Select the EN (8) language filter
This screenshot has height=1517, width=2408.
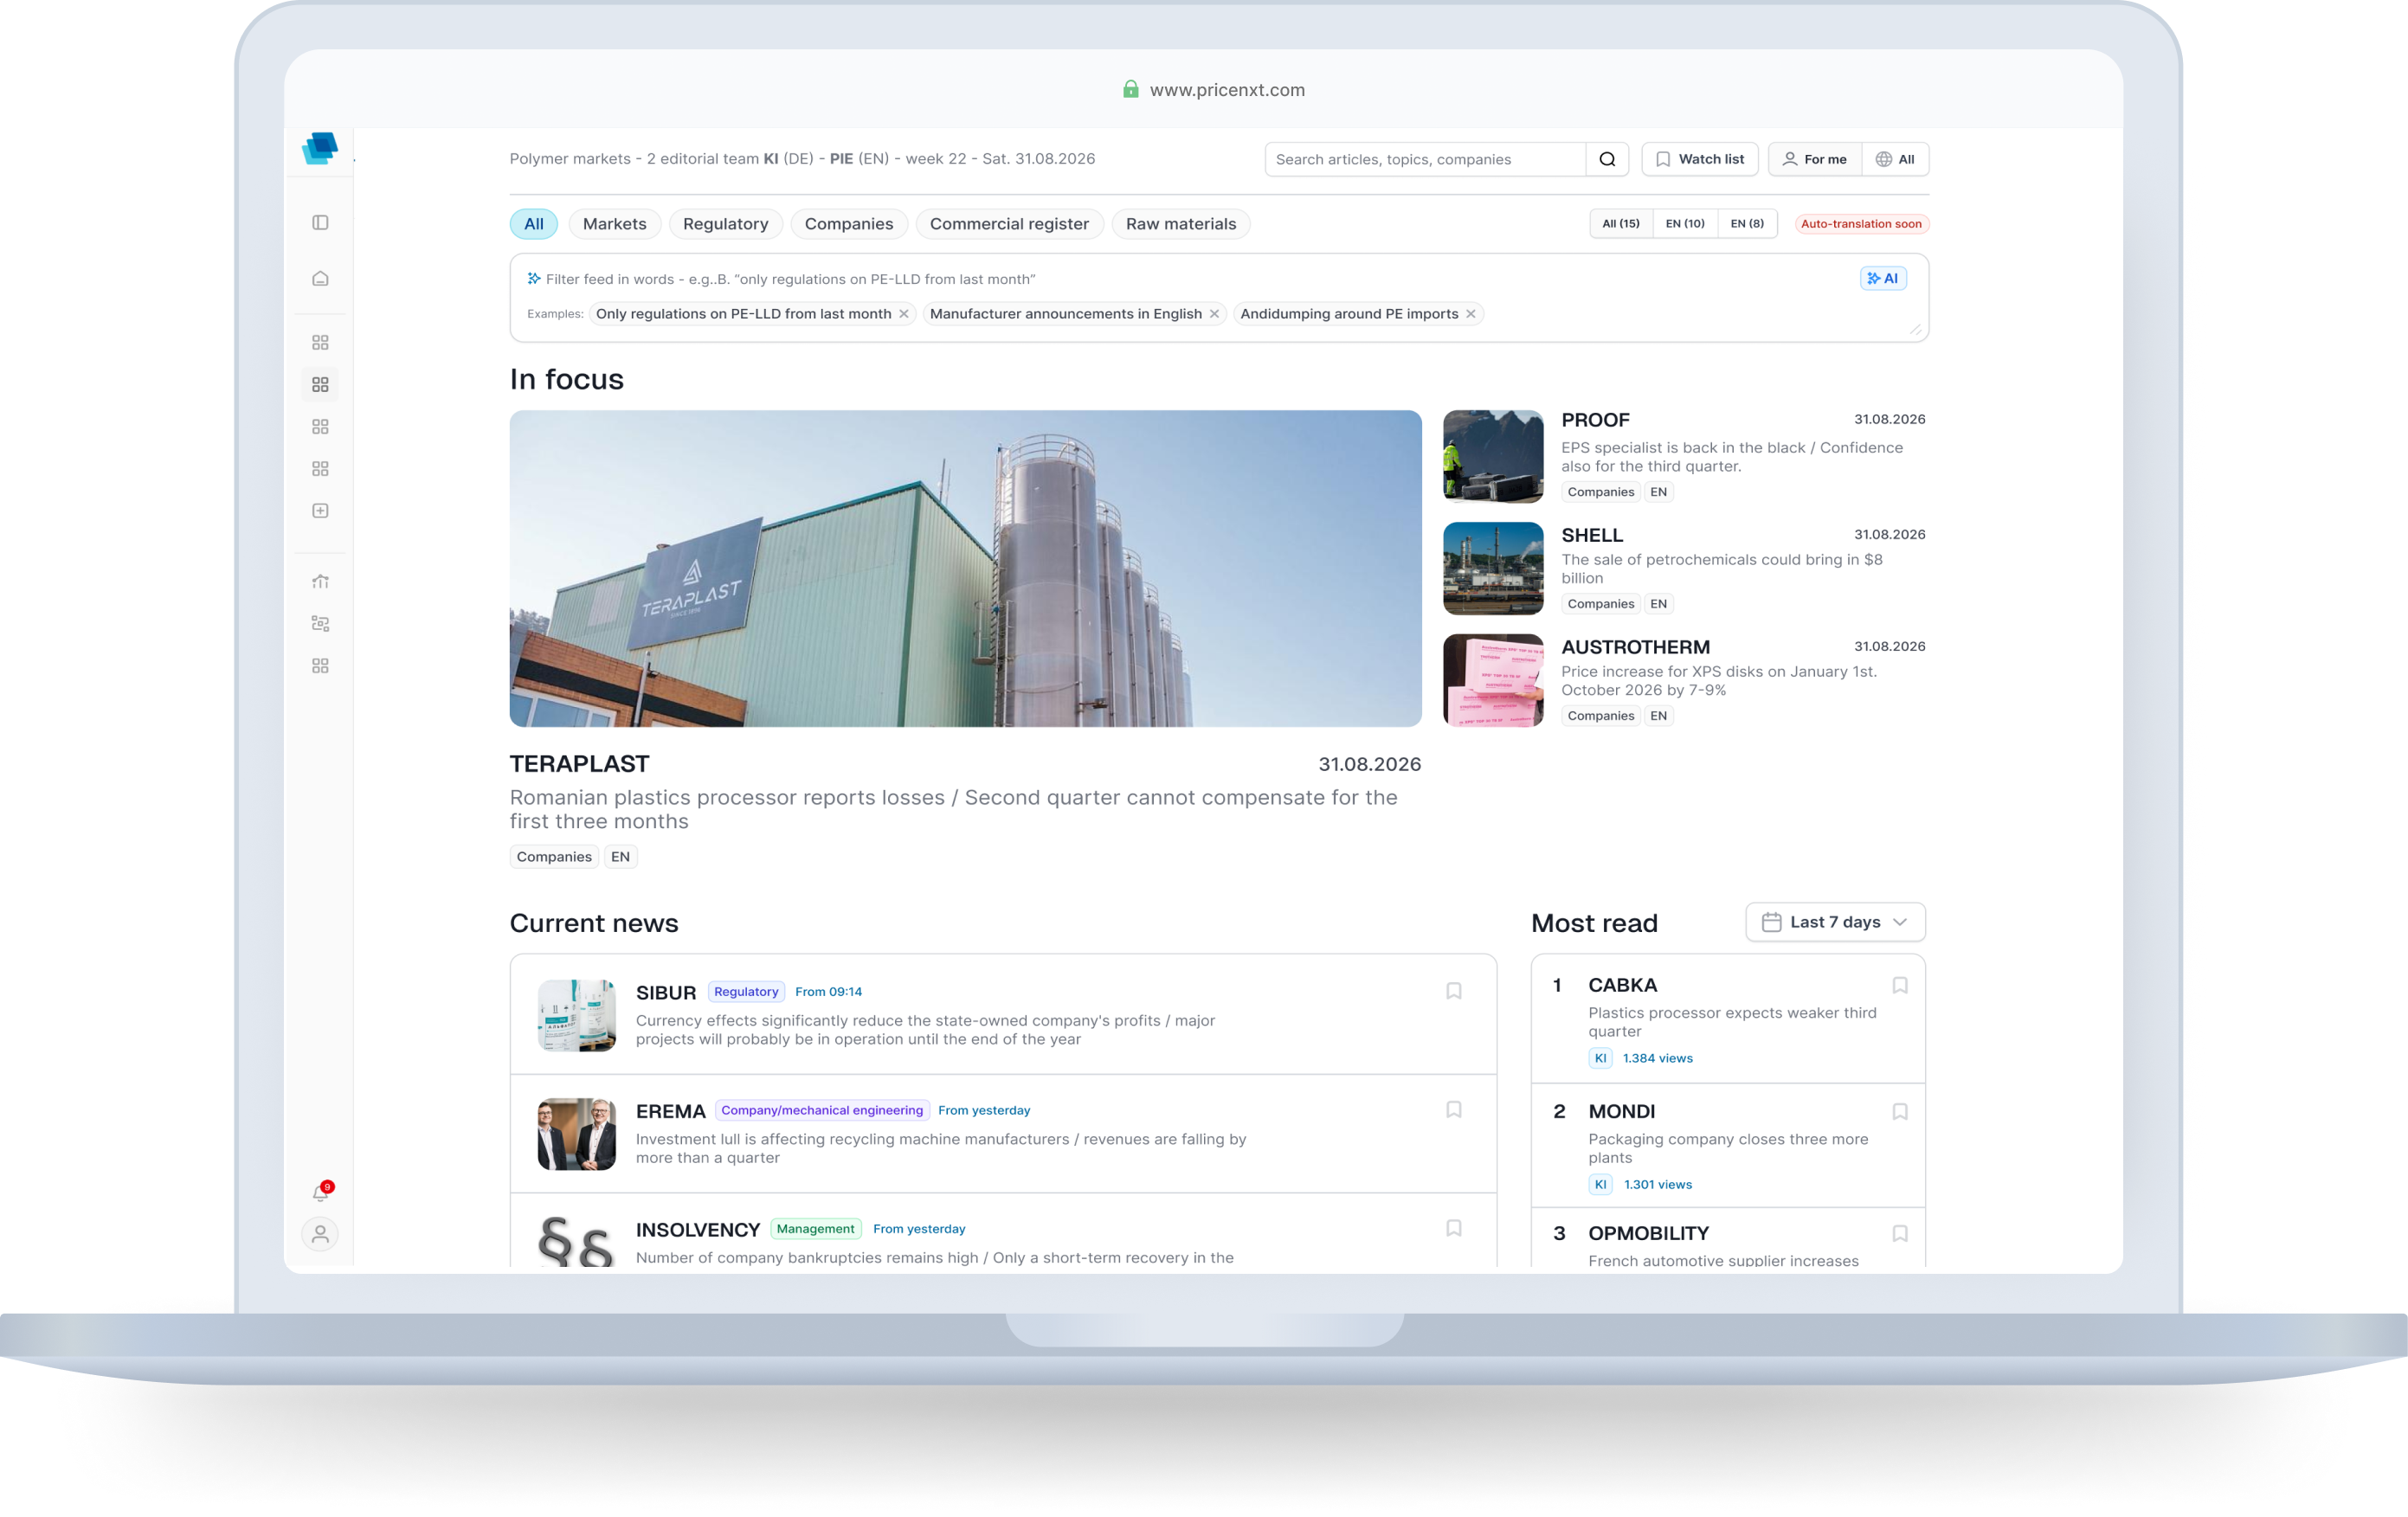(x=1747, y=223)
